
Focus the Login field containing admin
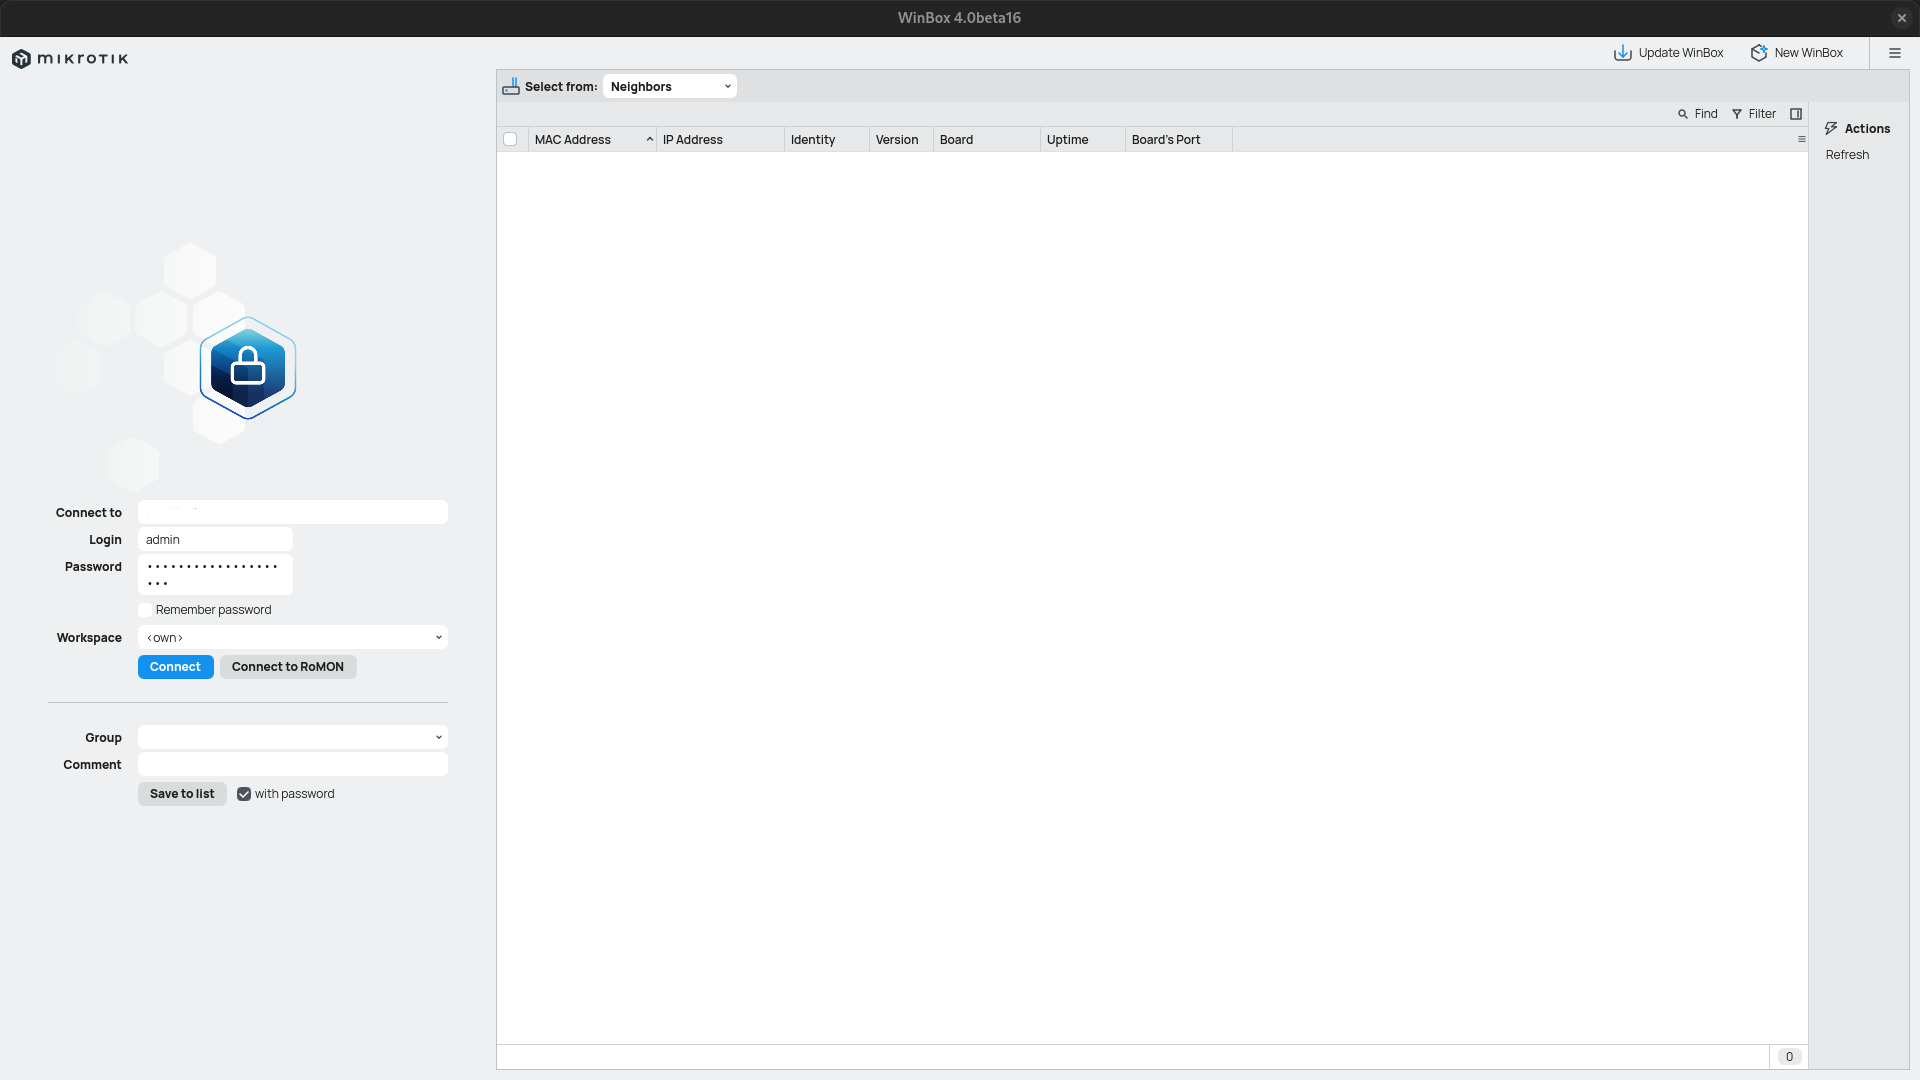tap(215, 540)
